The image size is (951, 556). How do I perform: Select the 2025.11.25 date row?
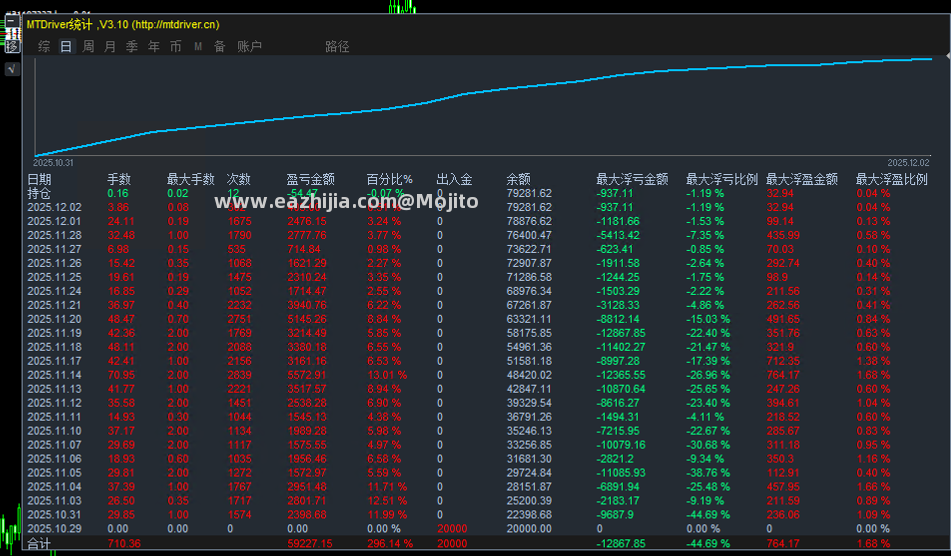tap(54, 277)
